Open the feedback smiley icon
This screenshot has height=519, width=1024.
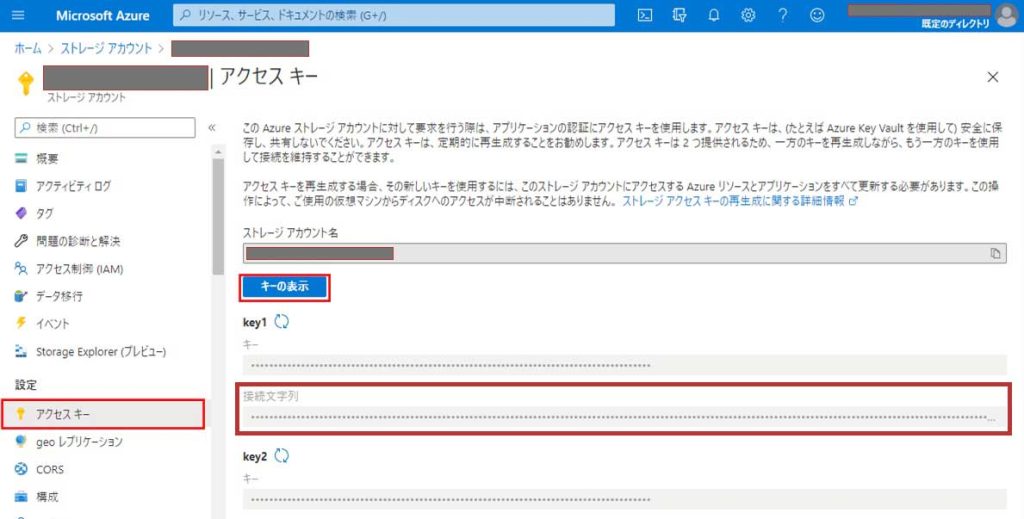pyautogui.click(x=817, y=15)
